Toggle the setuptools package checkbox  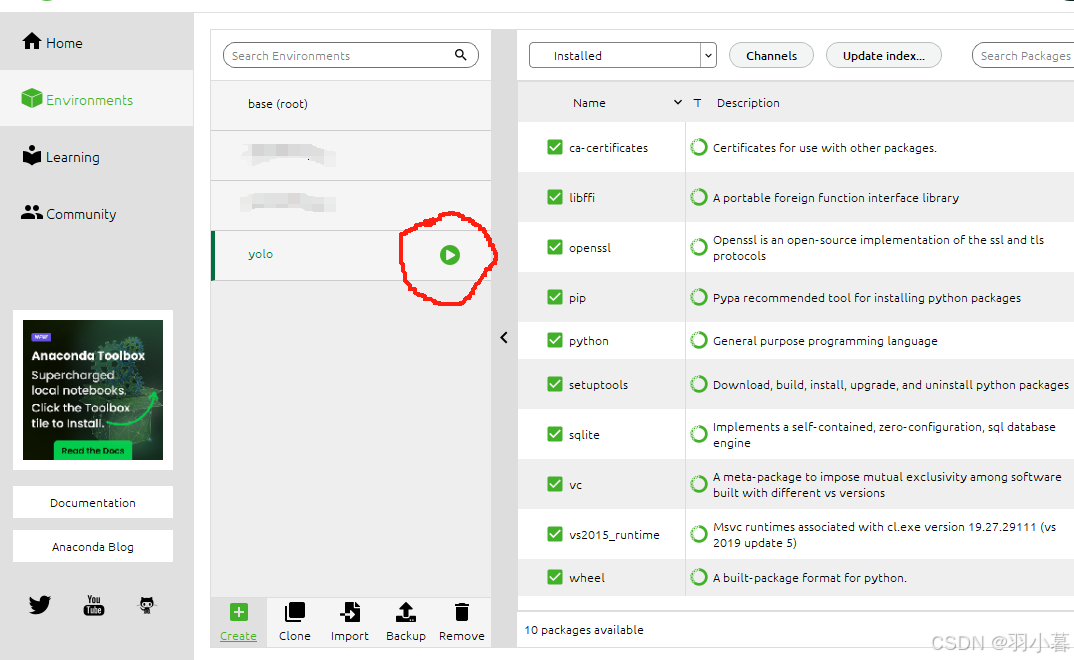555,384
